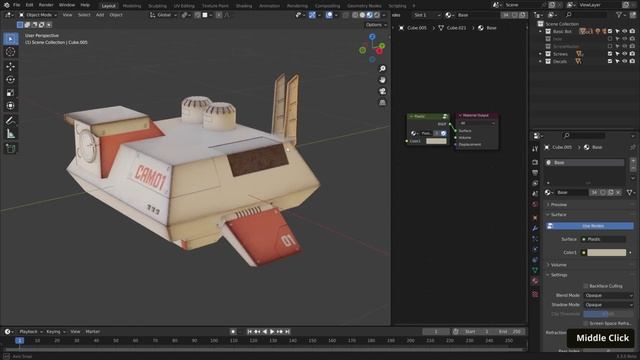This screenshot has width=640, height=360.
Task: Click the timeline play button
Action: pyautogui.click(x=272, y=331)
